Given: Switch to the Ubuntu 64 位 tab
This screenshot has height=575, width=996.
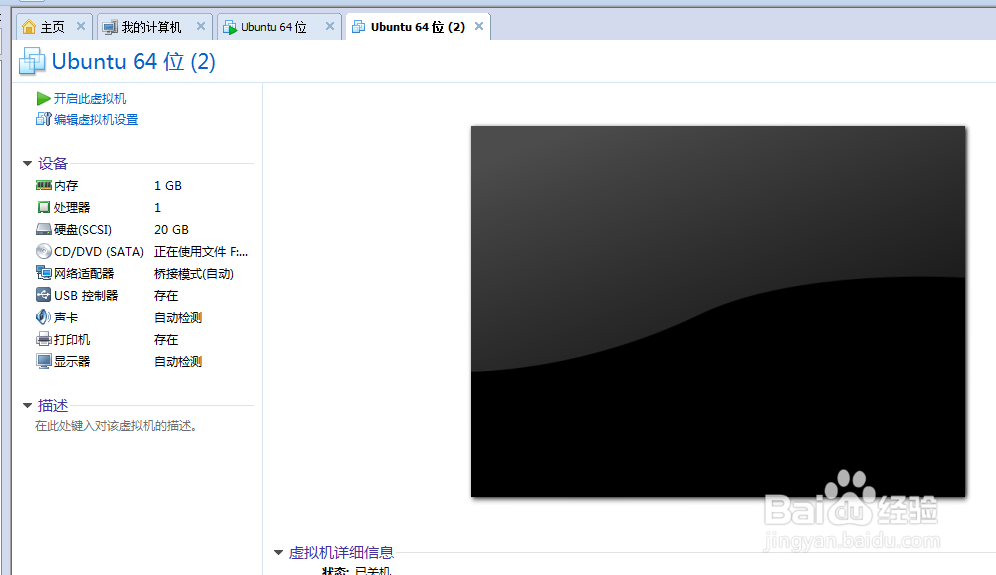Looking at the screenshot, I should pyautogui.click(x=279, y=27).
